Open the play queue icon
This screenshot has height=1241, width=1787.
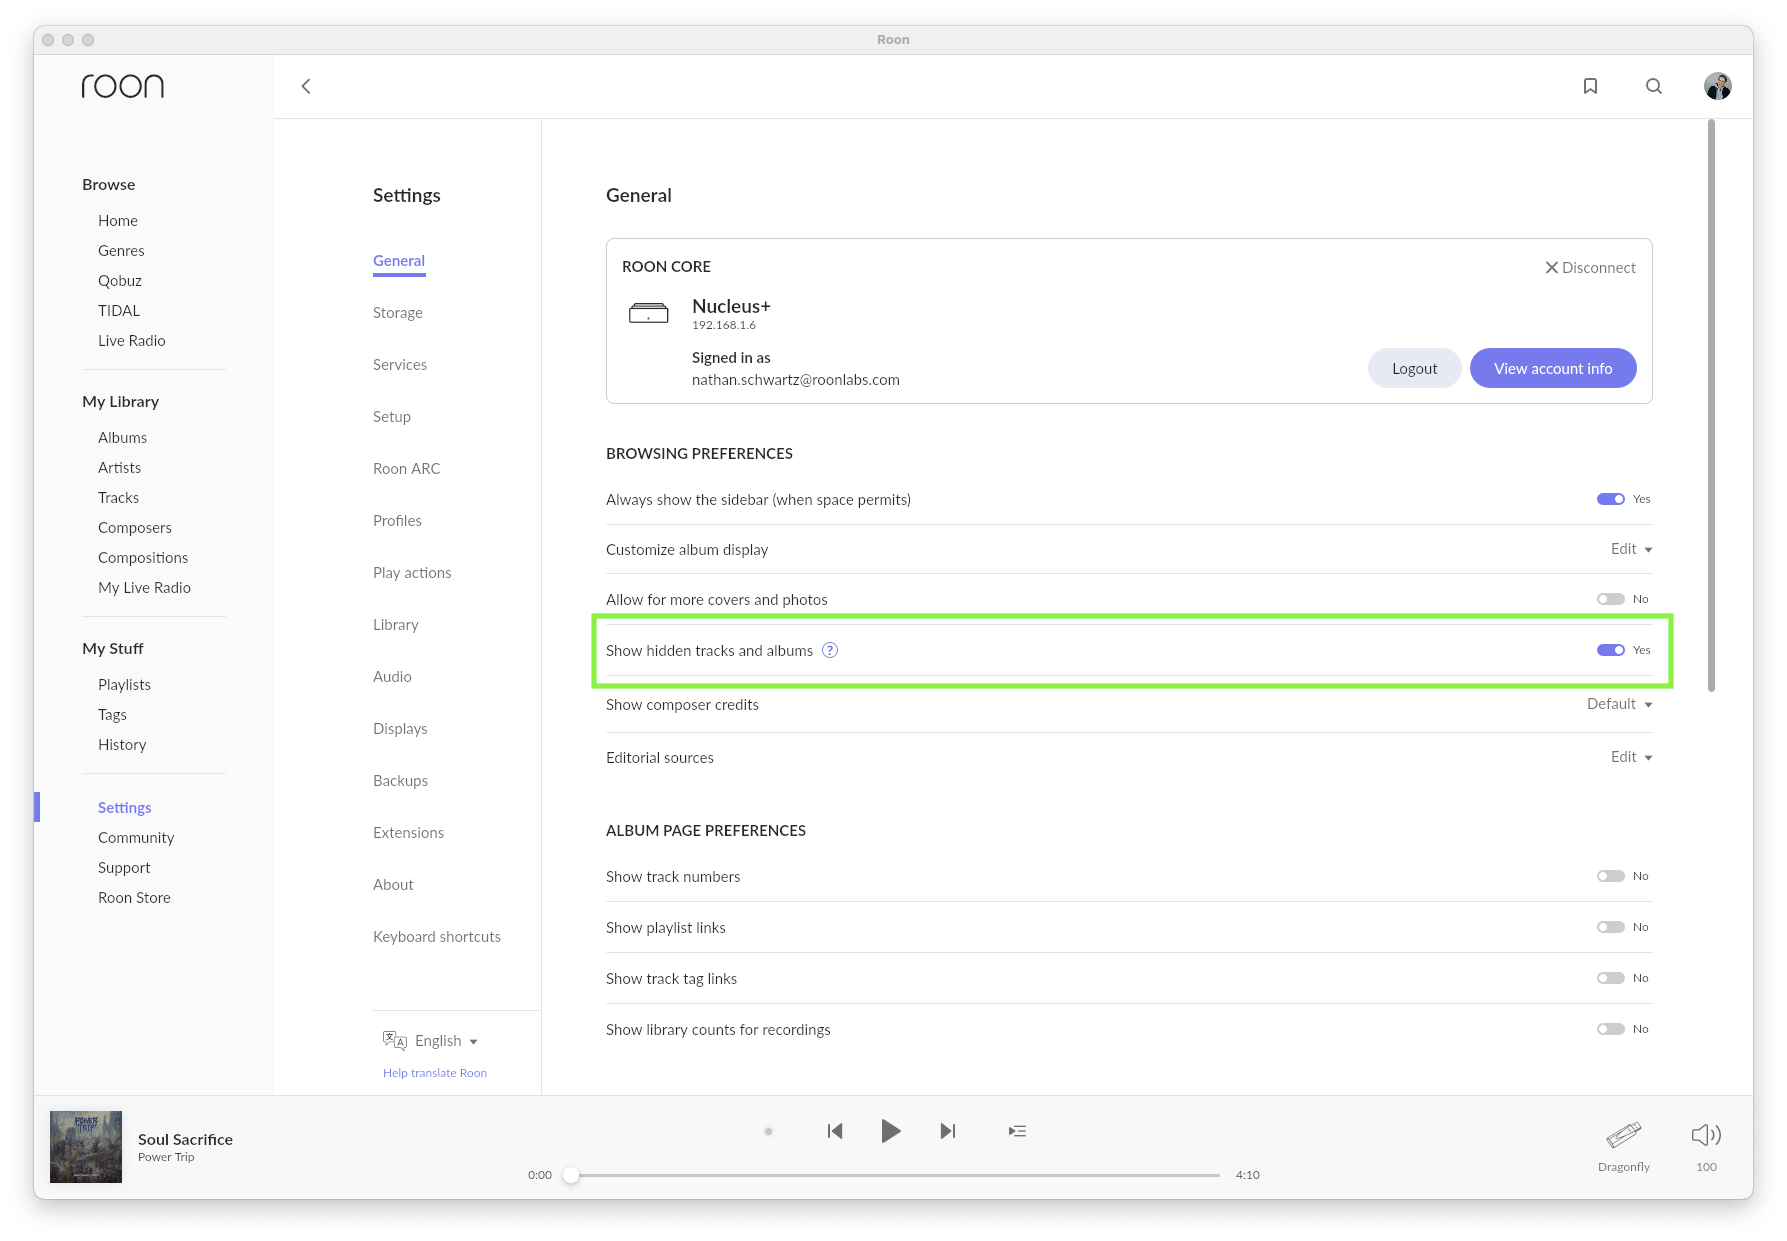[1017, 1131]
